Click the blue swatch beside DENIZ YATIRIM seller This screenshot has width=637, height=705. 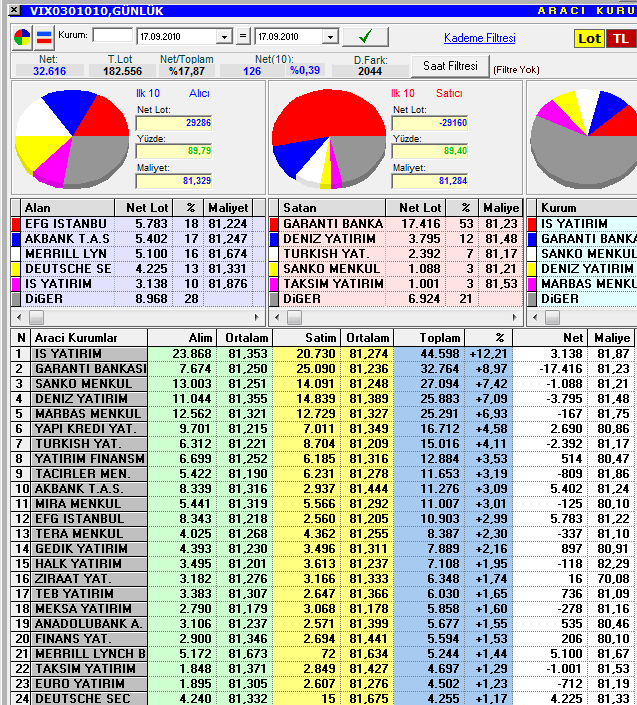[275, 238]
